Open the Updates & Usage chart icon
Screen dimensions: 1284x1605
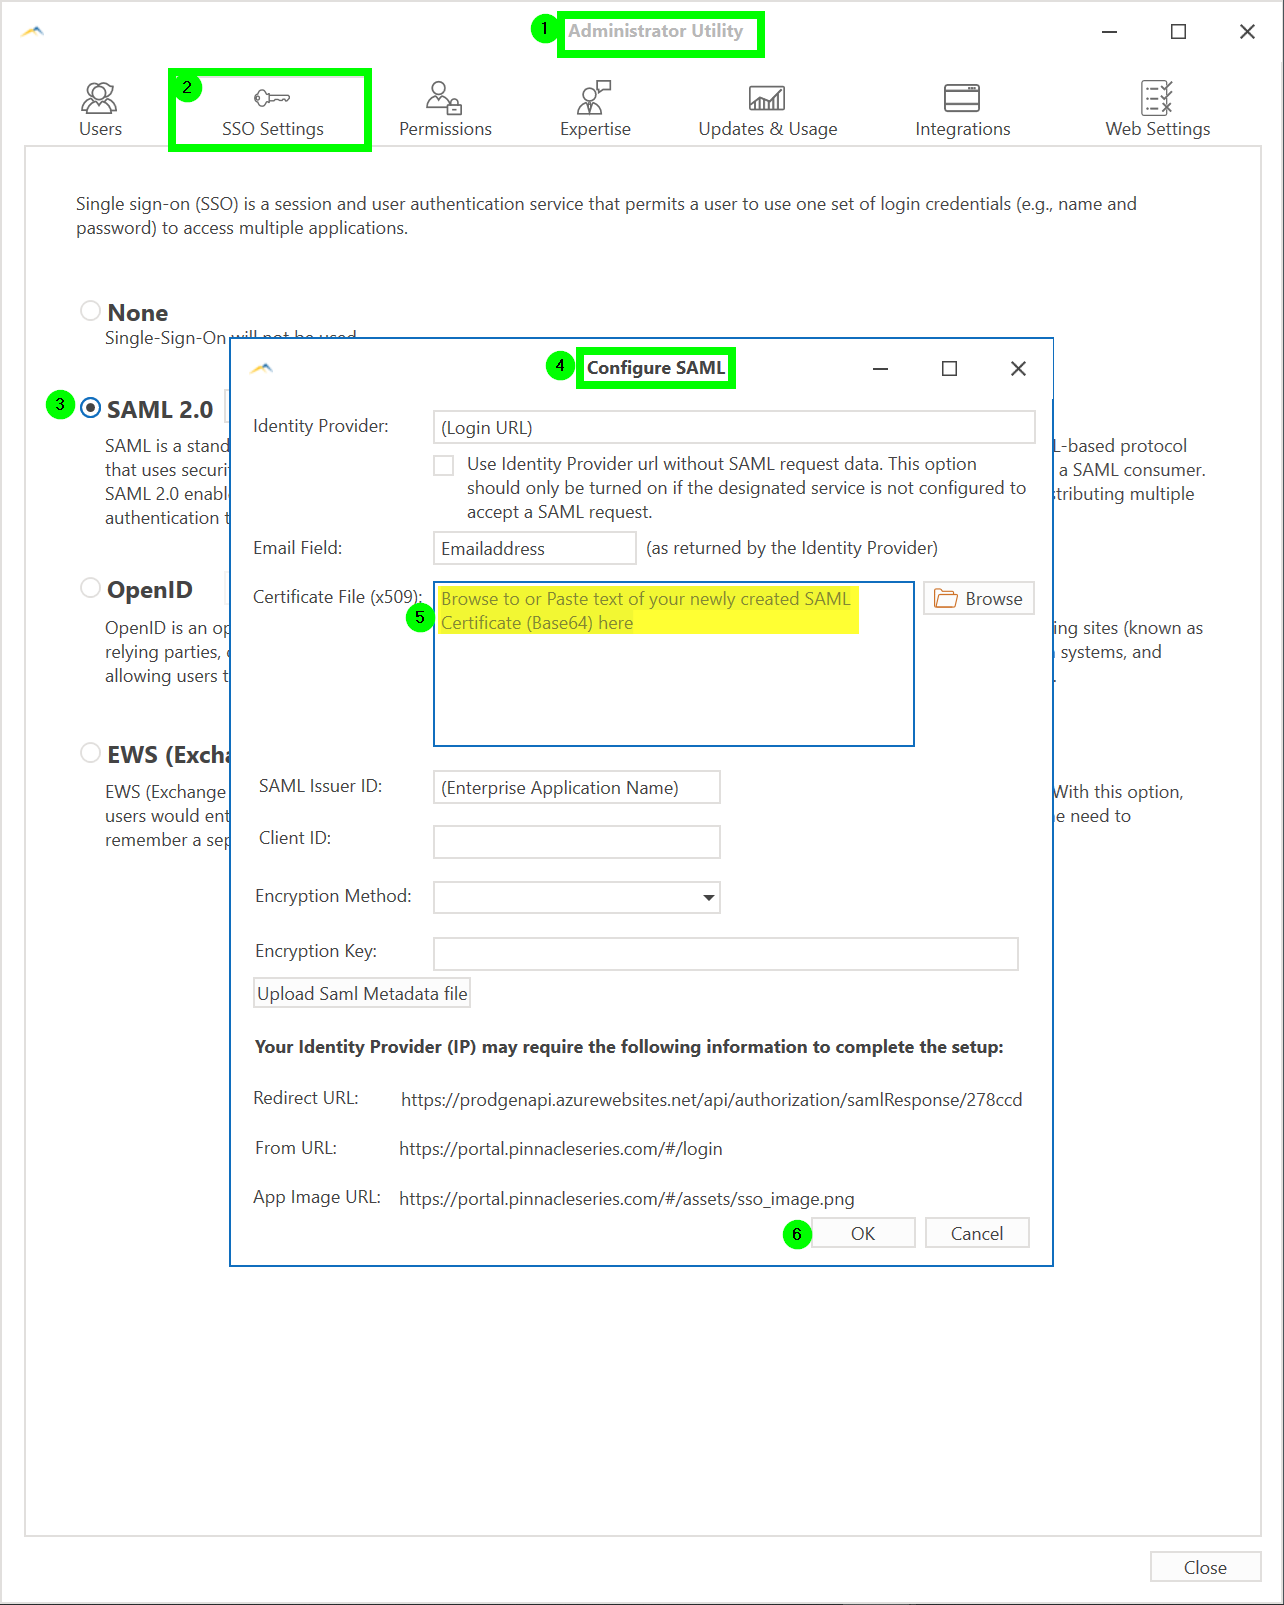pos(767,98)
